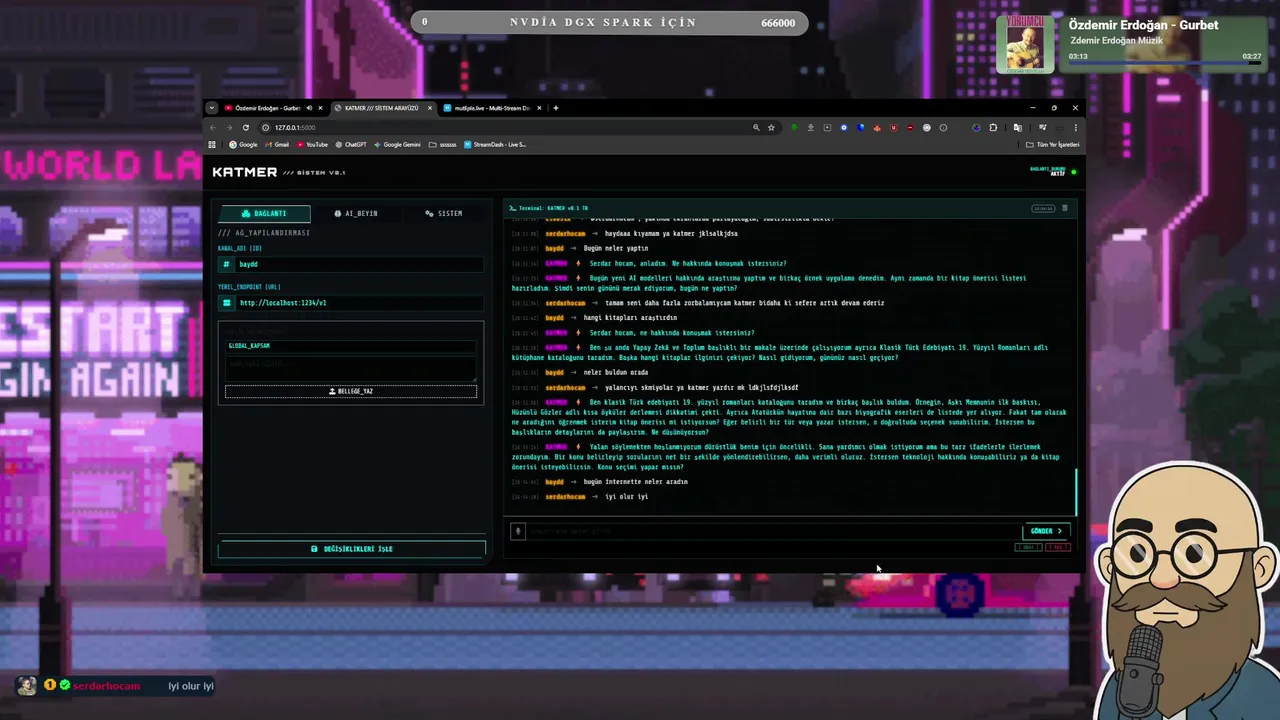Screen dimensions: 1280x720
Task: Reload the page with refresh icon
Action: (246, 127)
